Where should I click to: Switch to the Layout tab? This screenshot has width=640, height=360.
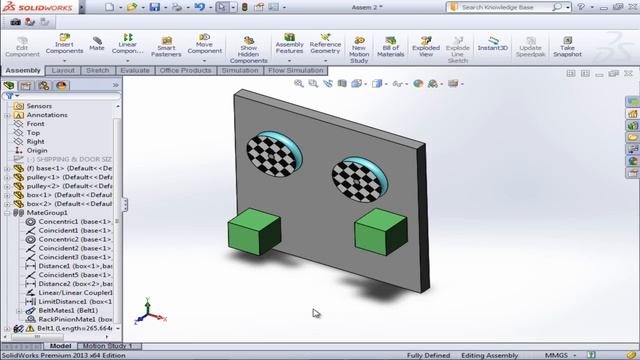(63, 71)
